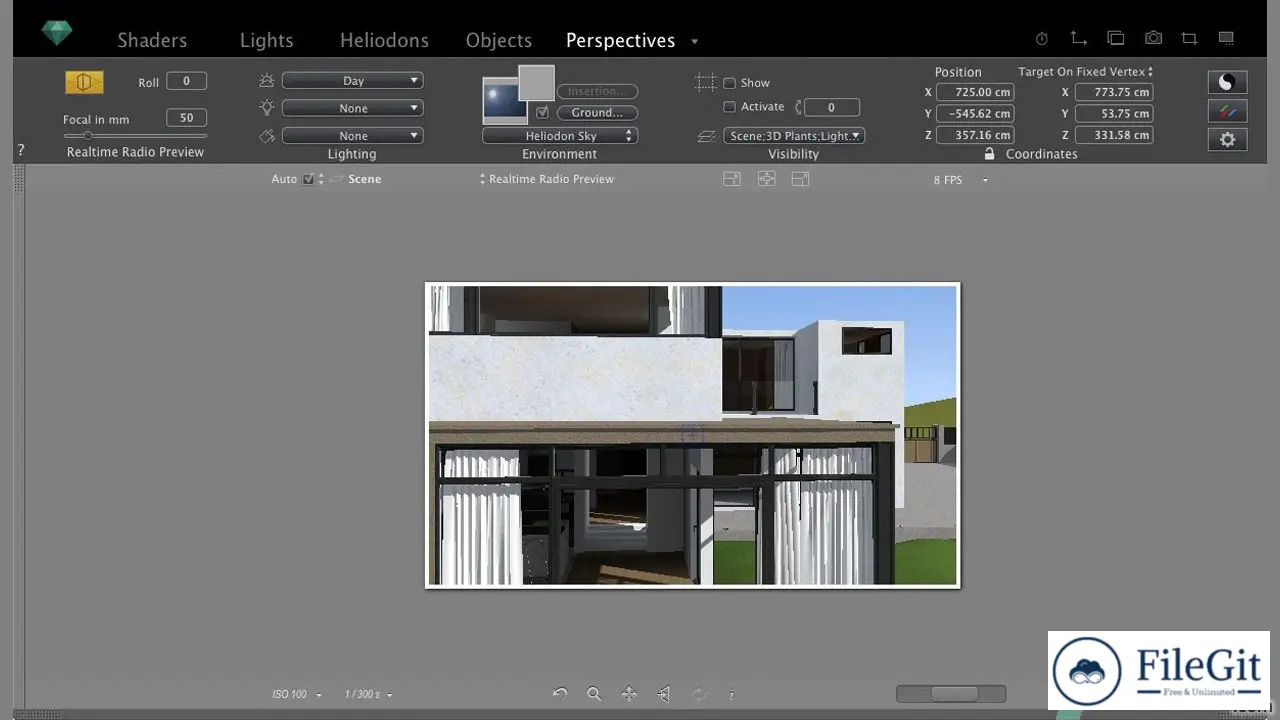Image resolution: width=1280 pixels, height=720 pixels.
Task: Click the clipping box icon beside Show
Action: [706, 83]
